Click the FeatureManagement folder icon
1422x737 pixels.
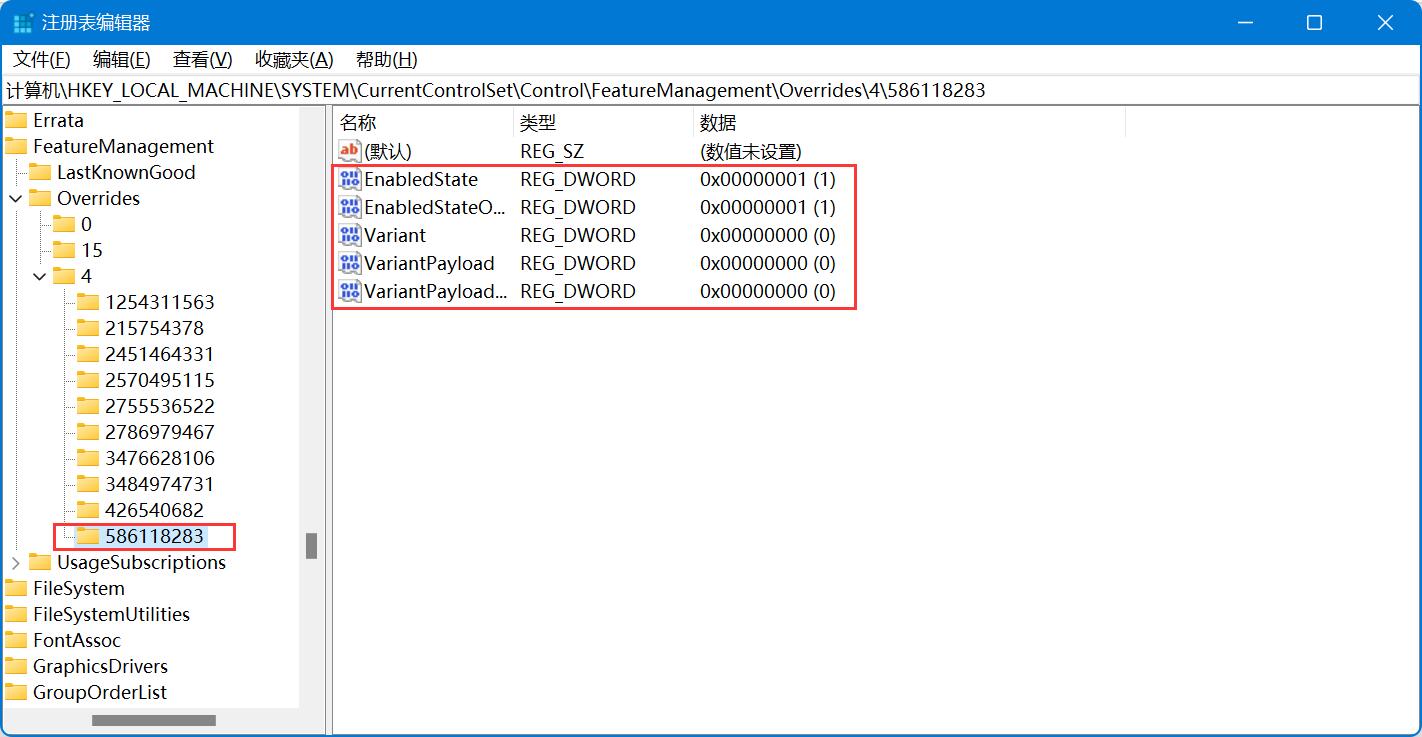tap(16, 146)
